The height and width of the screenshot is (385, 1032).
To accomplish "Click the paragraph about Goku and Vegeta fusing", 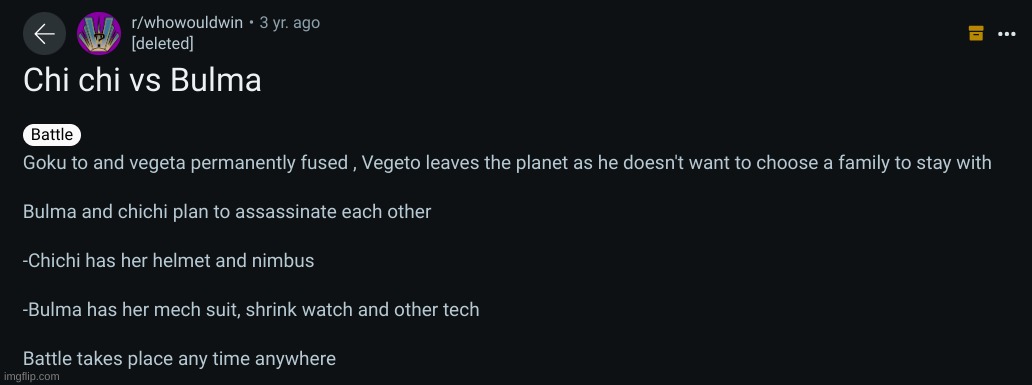I will pyautogui.click(x=507, y=163).
